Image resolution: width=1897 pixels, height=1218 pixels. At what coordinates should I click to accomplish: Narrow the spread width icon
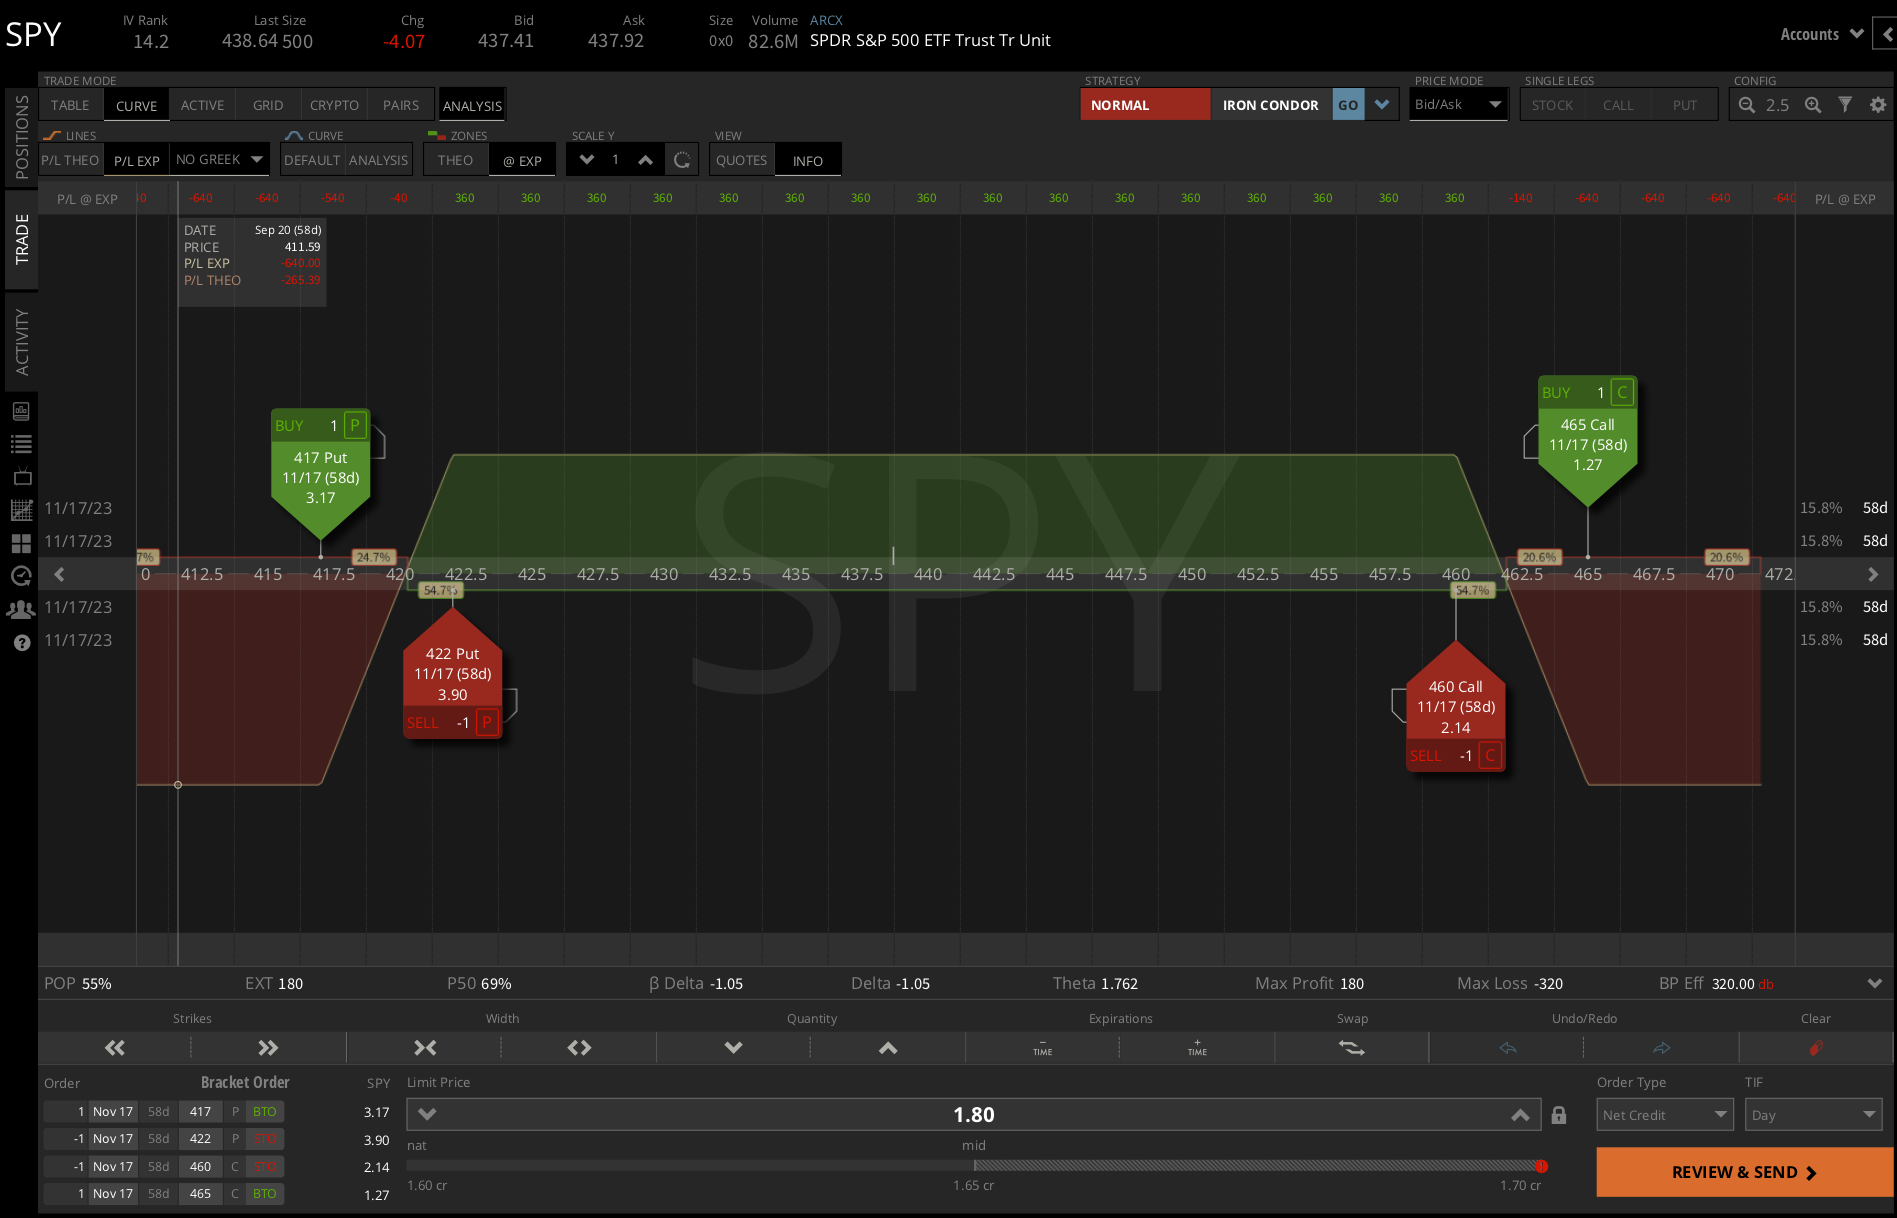click(425, 1048)
